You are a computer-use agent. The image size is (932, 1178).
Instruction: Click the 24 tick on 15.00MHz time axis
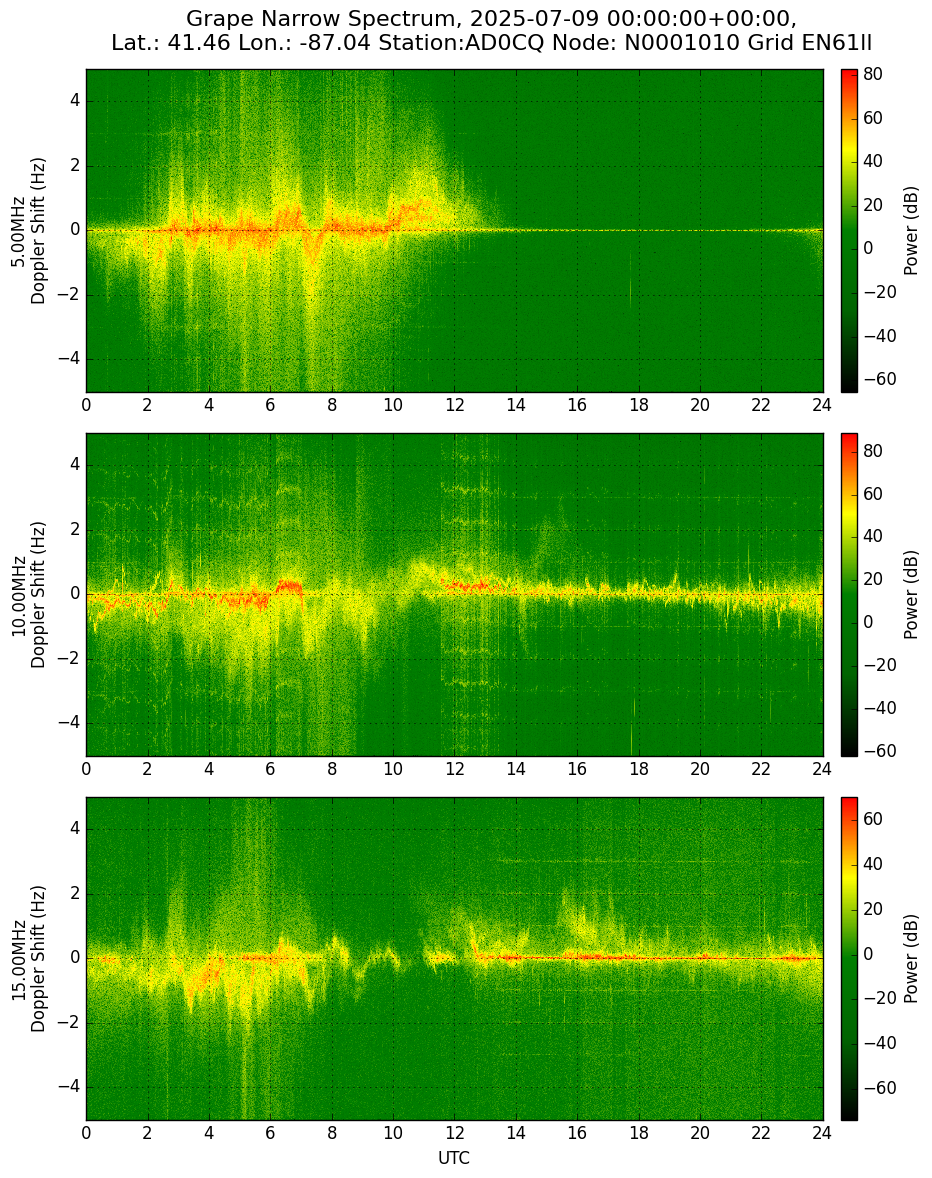822,1133
